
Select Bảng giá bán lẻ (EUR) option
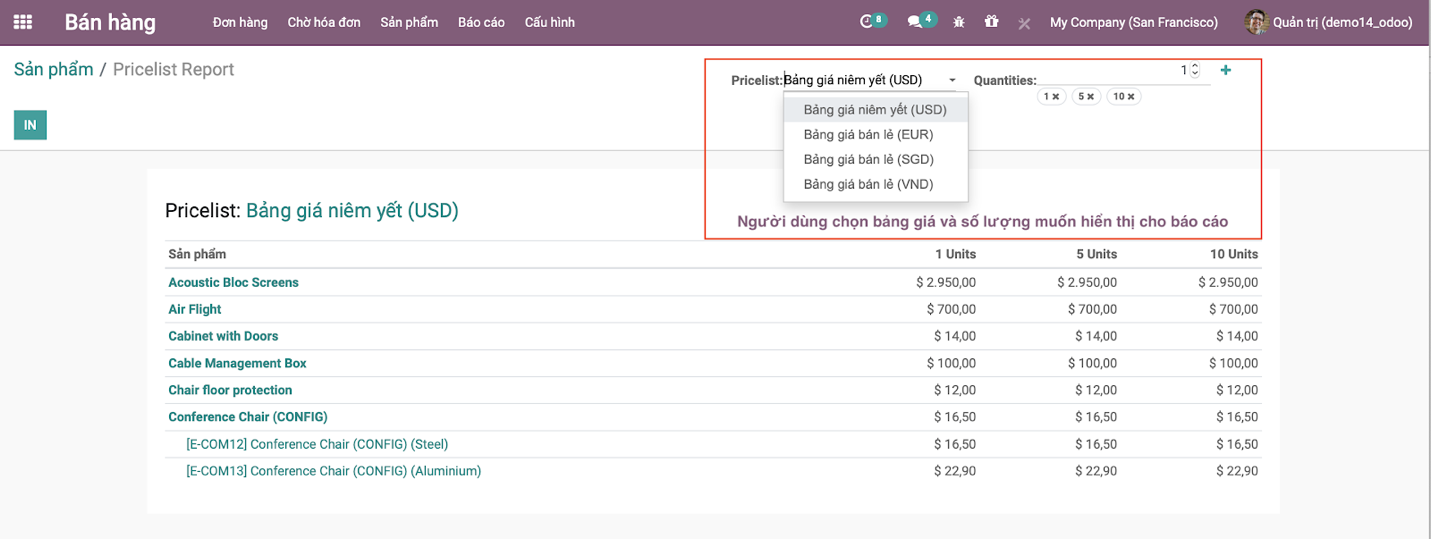pos(867,134)
